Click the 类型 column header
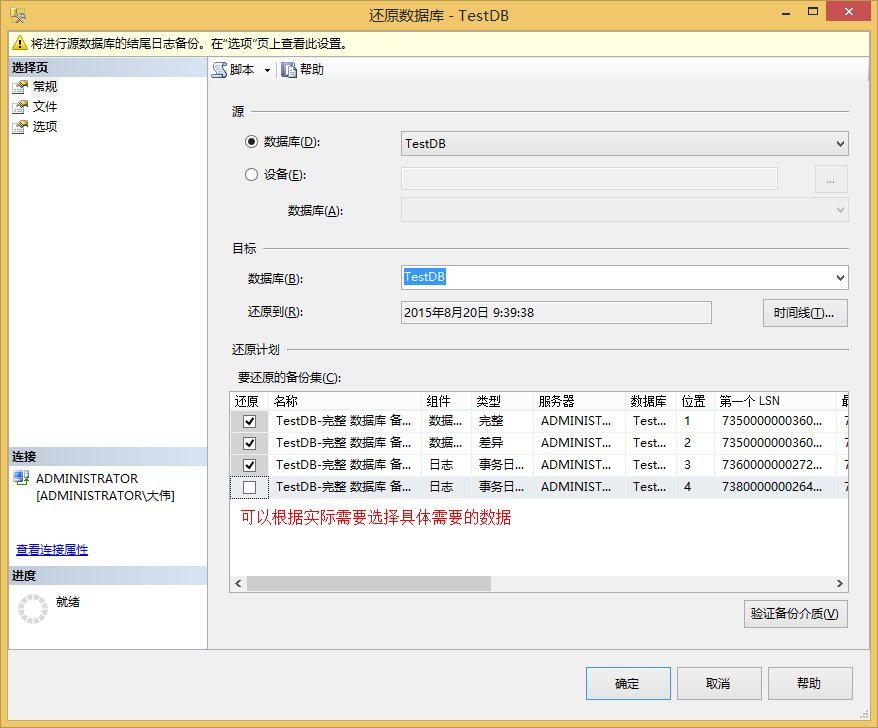 coord(503,401)
